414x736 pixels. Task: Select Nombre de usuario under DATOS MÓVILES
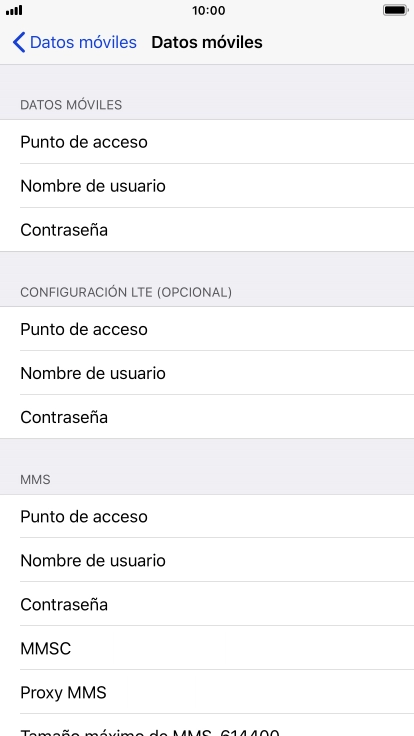[x=207, y=186]
